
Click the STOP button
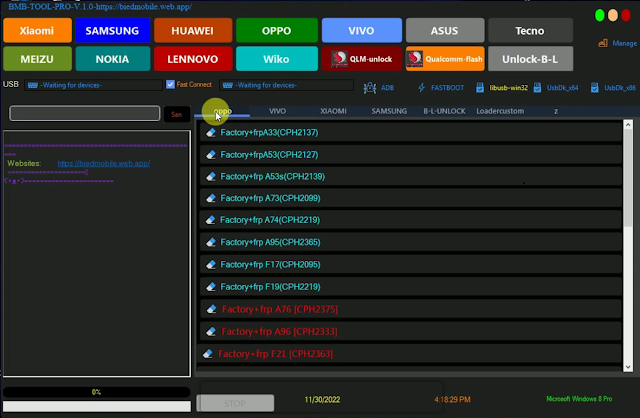click(235, 403)
